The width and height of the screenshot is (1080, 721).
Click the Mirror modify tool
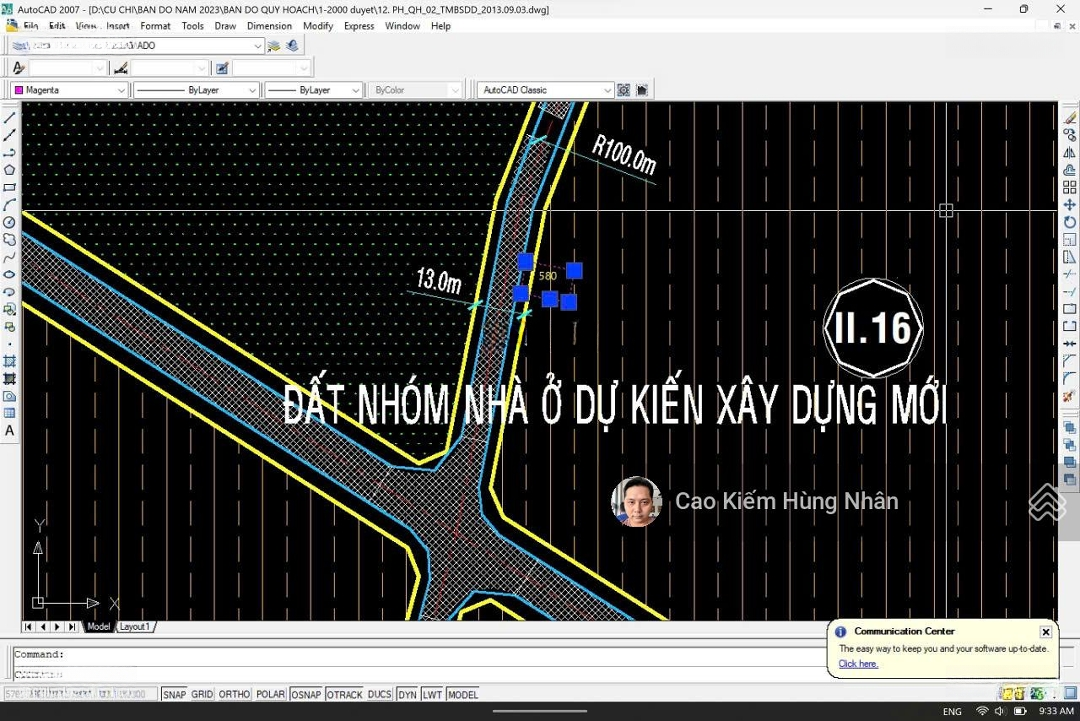[x=1069, y=153]
